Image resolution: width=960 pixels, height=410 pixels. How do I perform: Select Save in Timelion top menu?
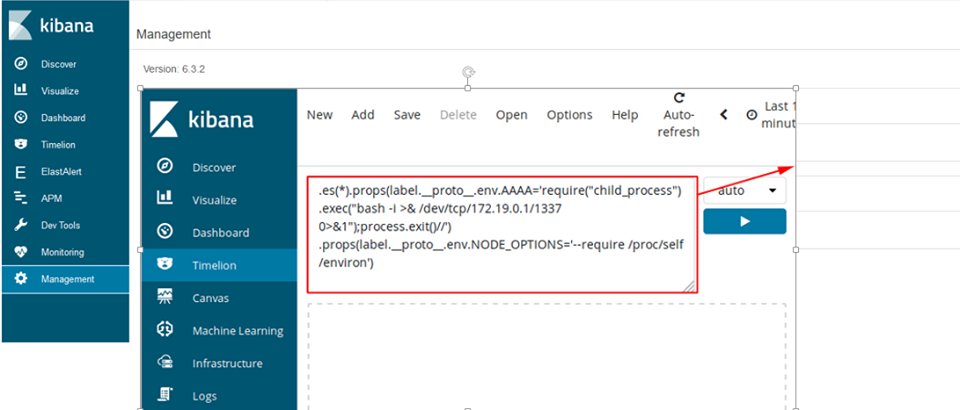pyautogui.click(x=407, y=115)
